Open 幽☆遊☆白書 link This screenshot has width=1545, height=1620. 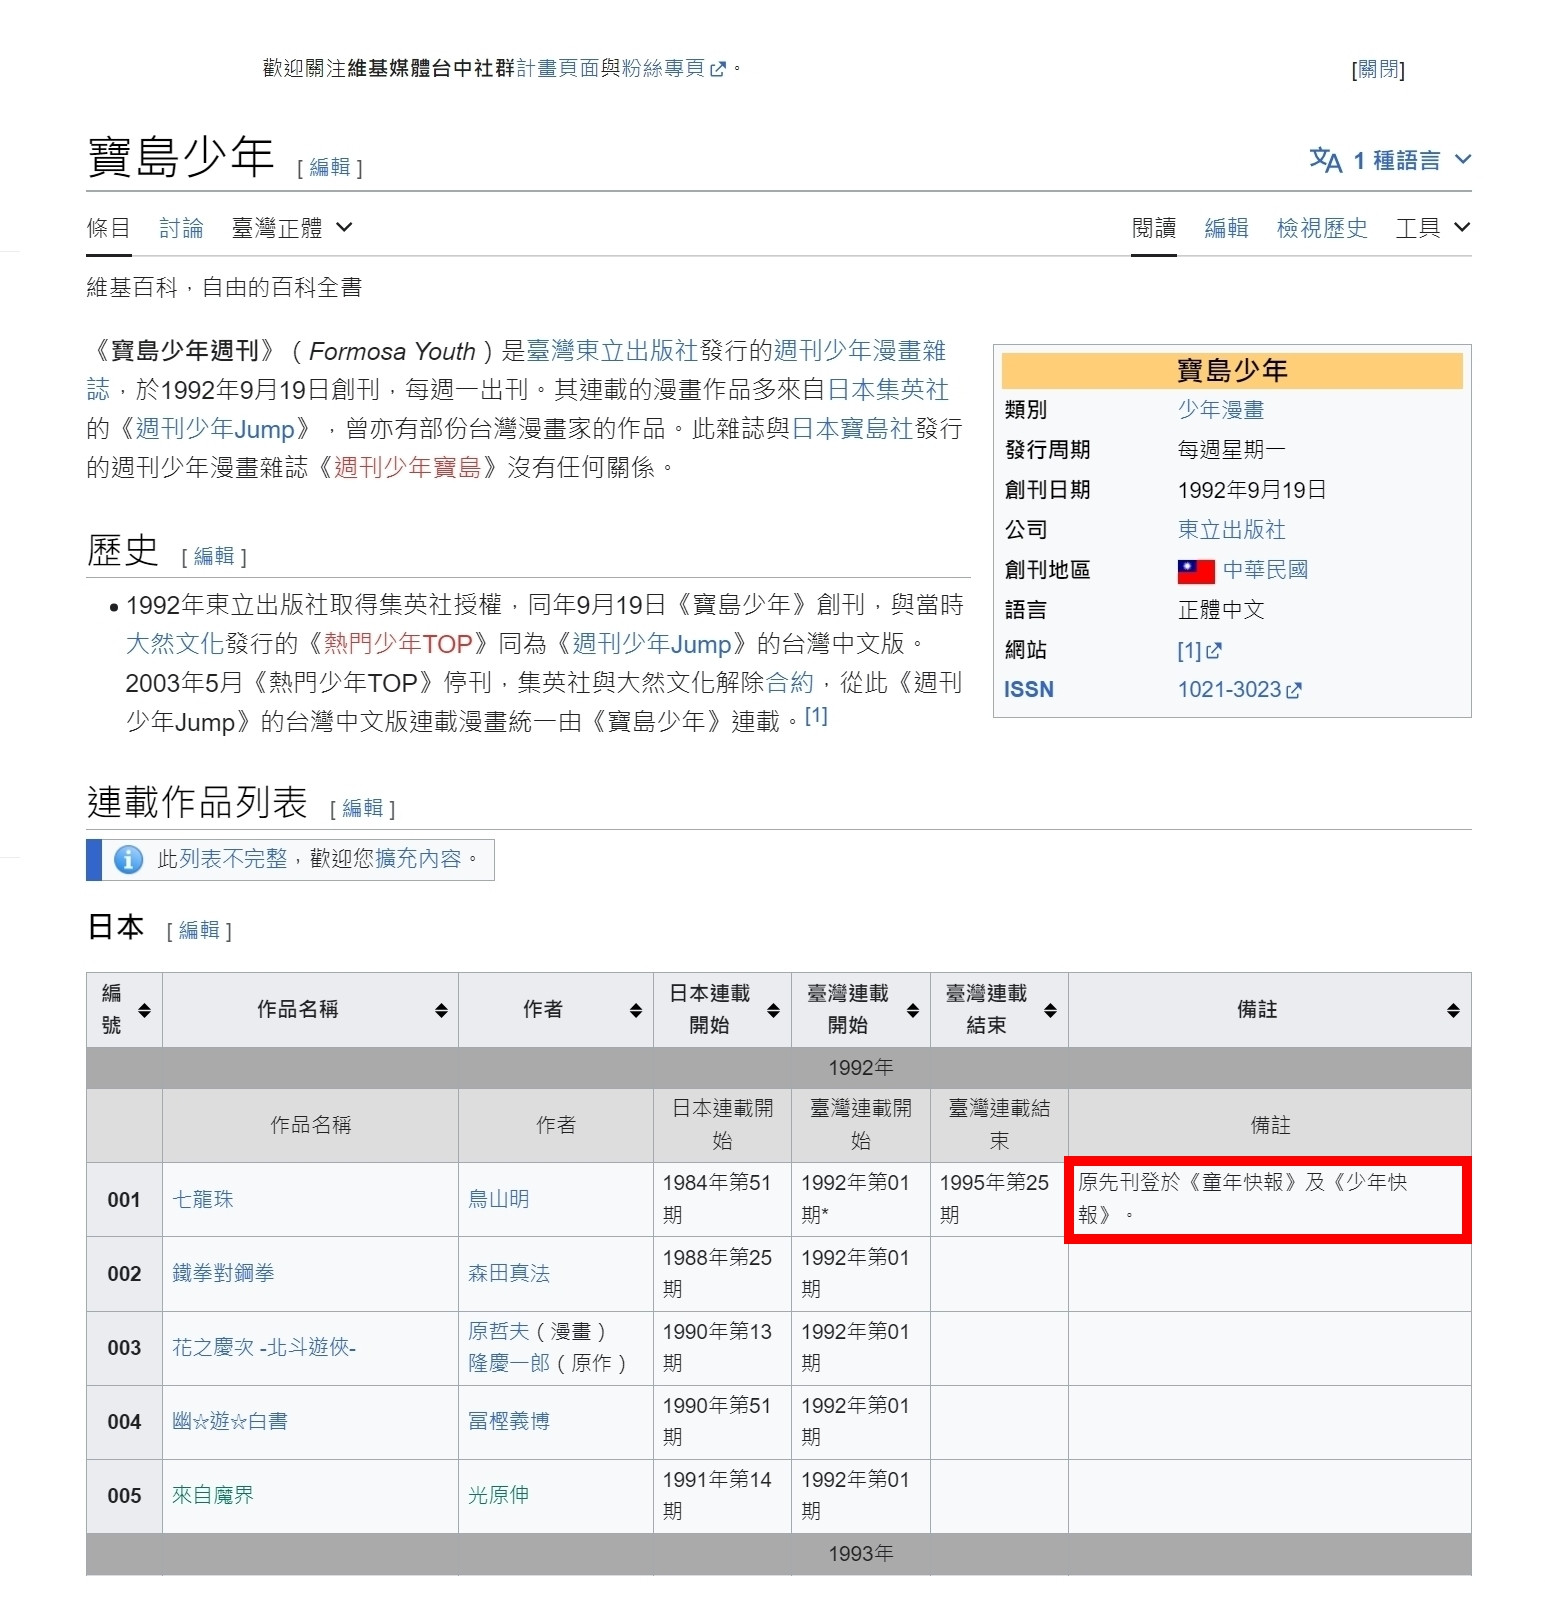[x=230, y=1421]
